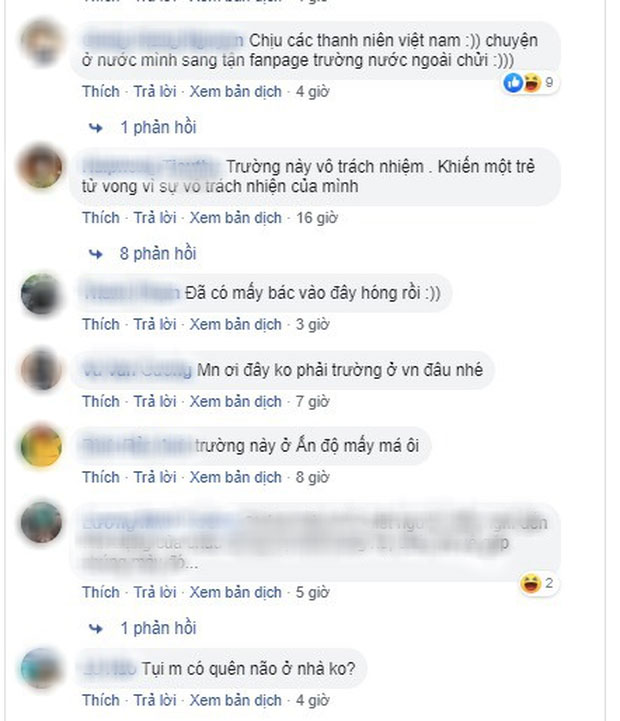Viewport: 620px width, 721px height.
Task: Expand the '8 phản hồi' replies thread
Action: (x=158, y=253)
